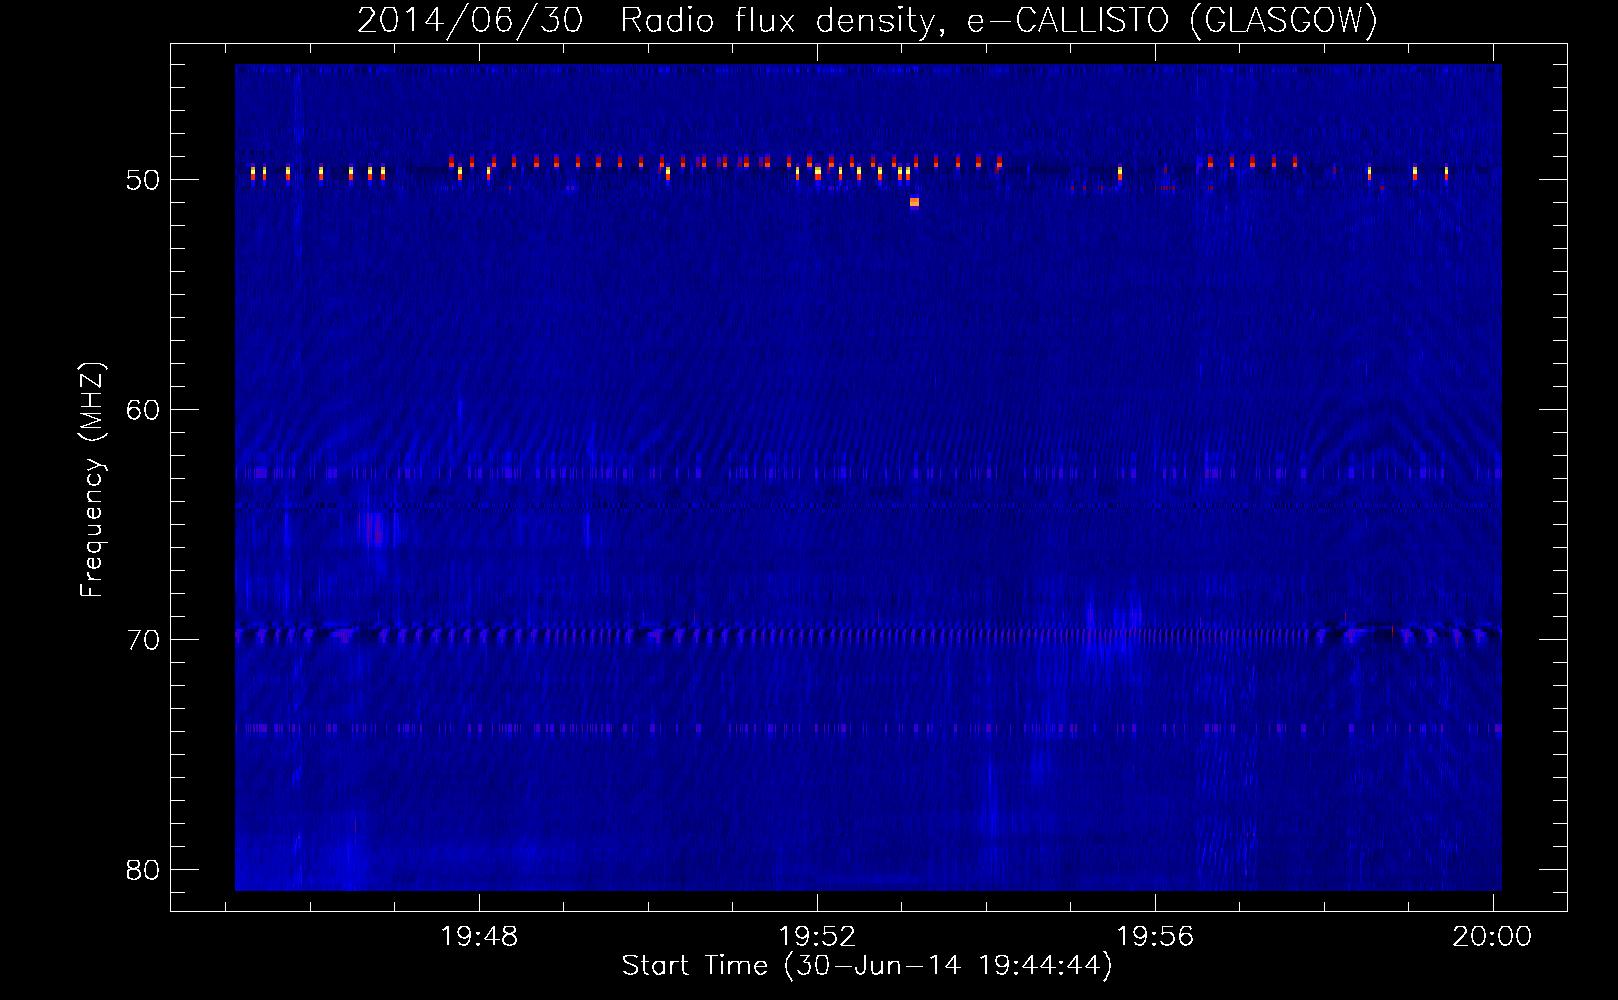The image size is (1618, 1000).
Task: Click the 70 frequency tick label
Action: [x=143, y=640]
